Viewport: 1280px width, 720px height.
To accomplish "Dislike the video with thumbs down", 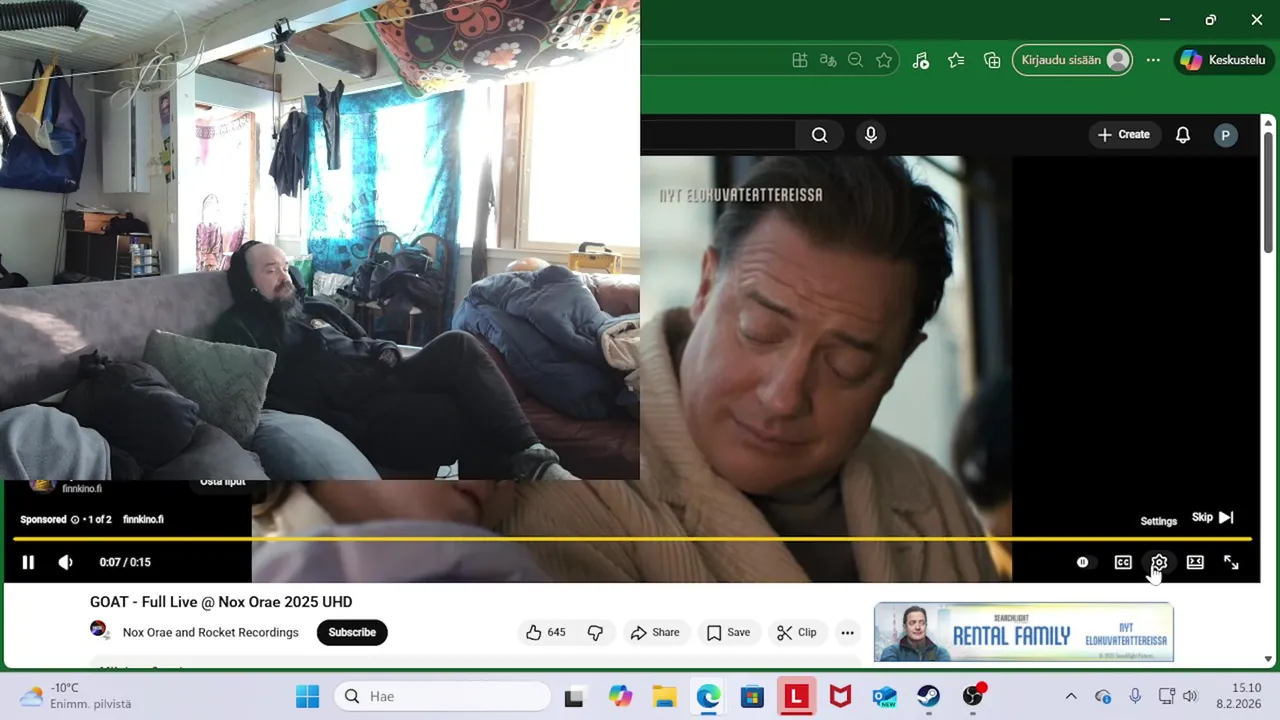I will (x=595, y=632).
